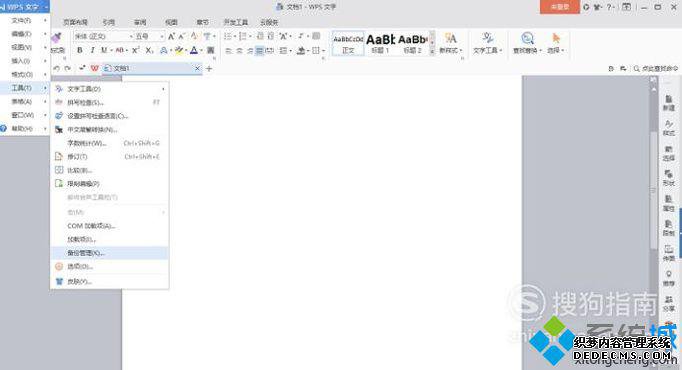Click the Decrease font size icon
Viewport: 682px width, 370px height.
pos(182,37)
